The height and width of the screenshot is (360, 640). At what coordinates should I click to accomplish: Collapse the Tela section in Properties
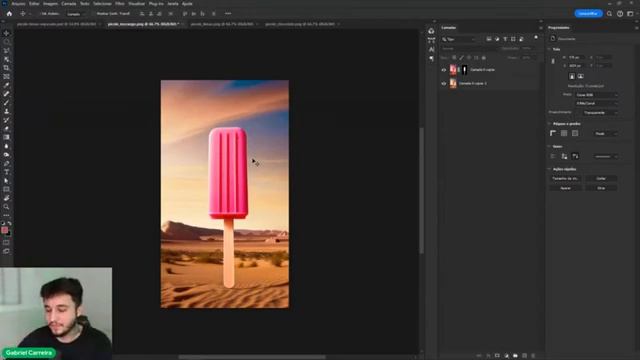(x=549, y=49)
